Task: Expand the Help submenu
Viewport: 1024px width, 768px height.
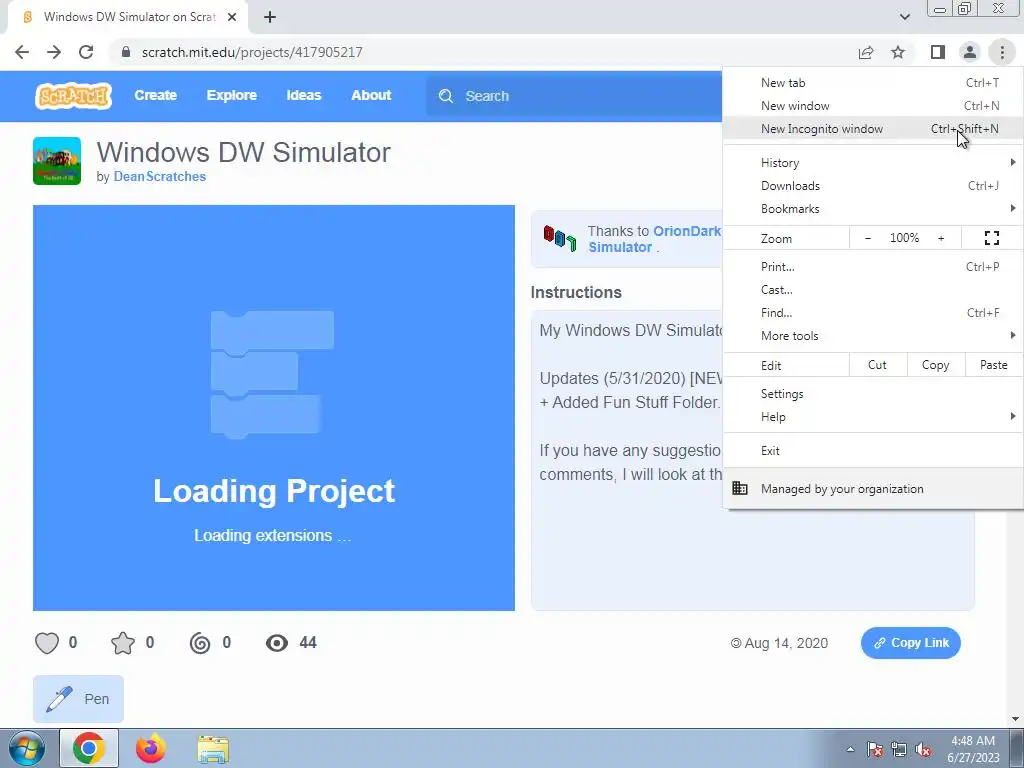Action: tap(873, 417)
